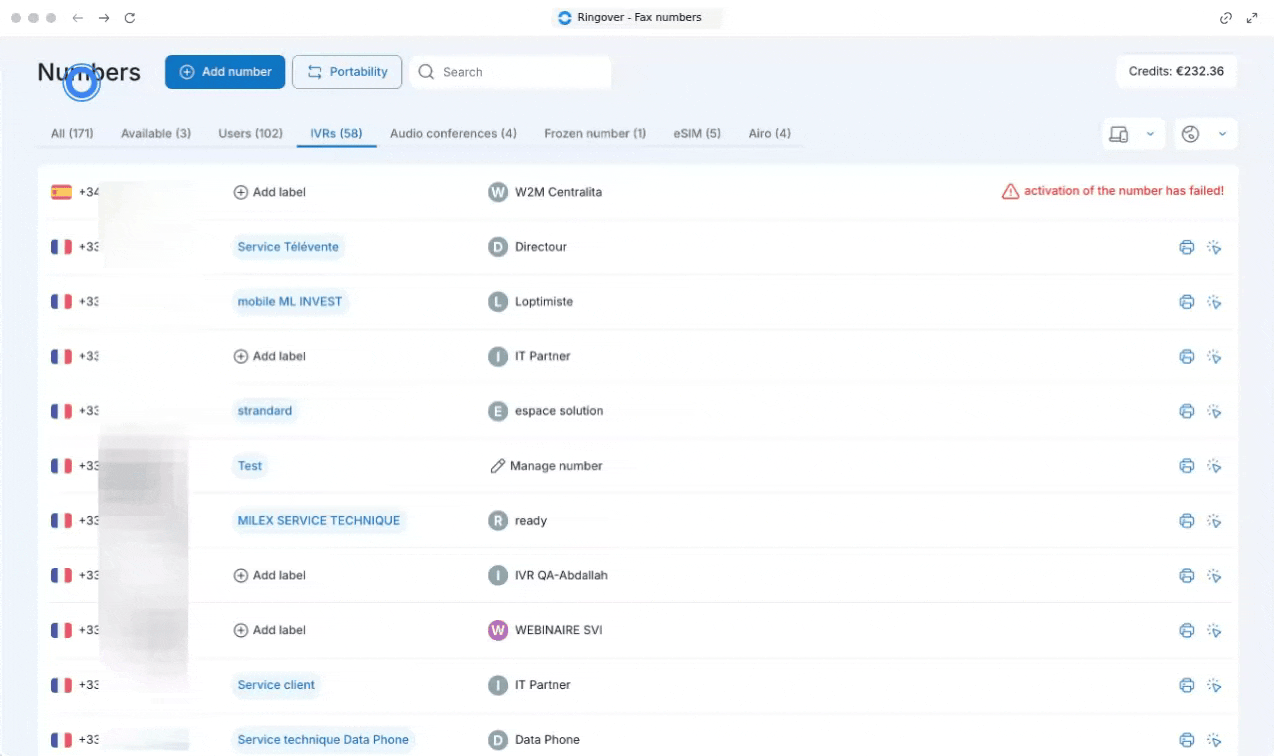Click the cursor-click icon in Test label row

(x=1215, y=466)
